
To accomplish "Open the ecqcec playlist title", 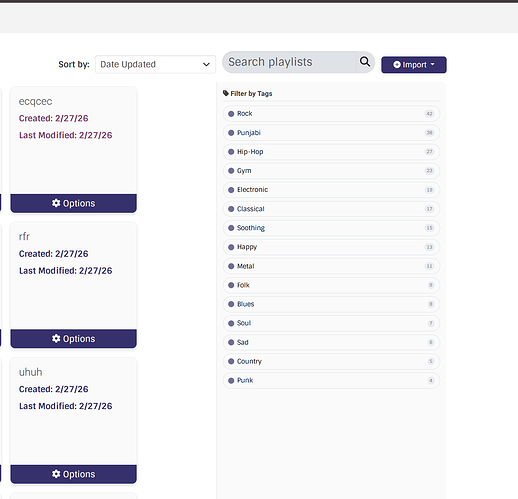I will 35,101.
